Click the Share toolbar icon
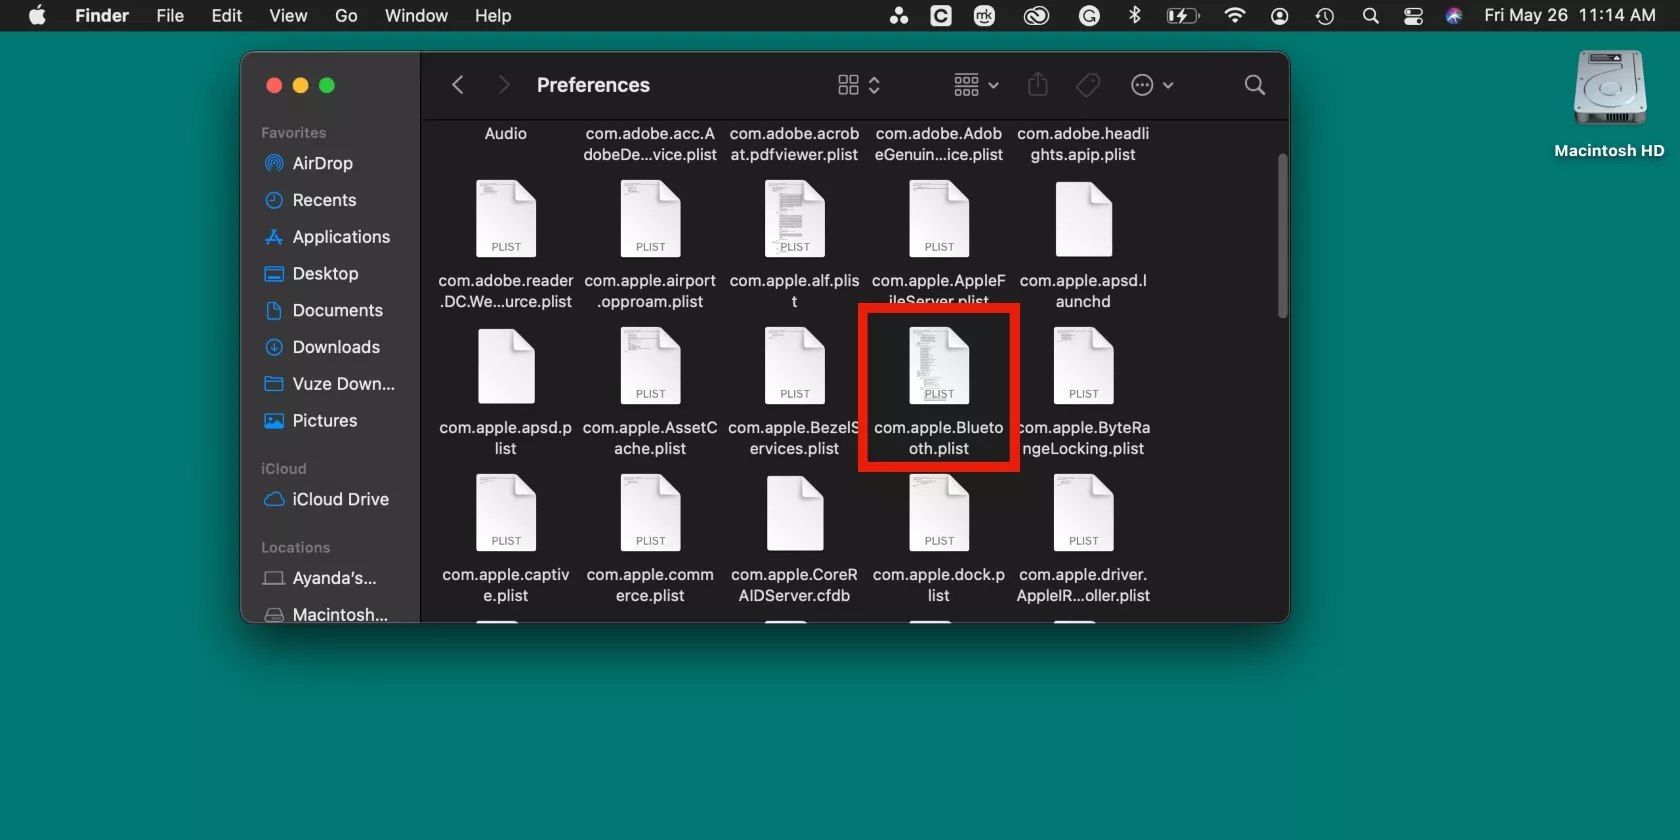This screenshot has width=1680, height=840. point(1037,85)
